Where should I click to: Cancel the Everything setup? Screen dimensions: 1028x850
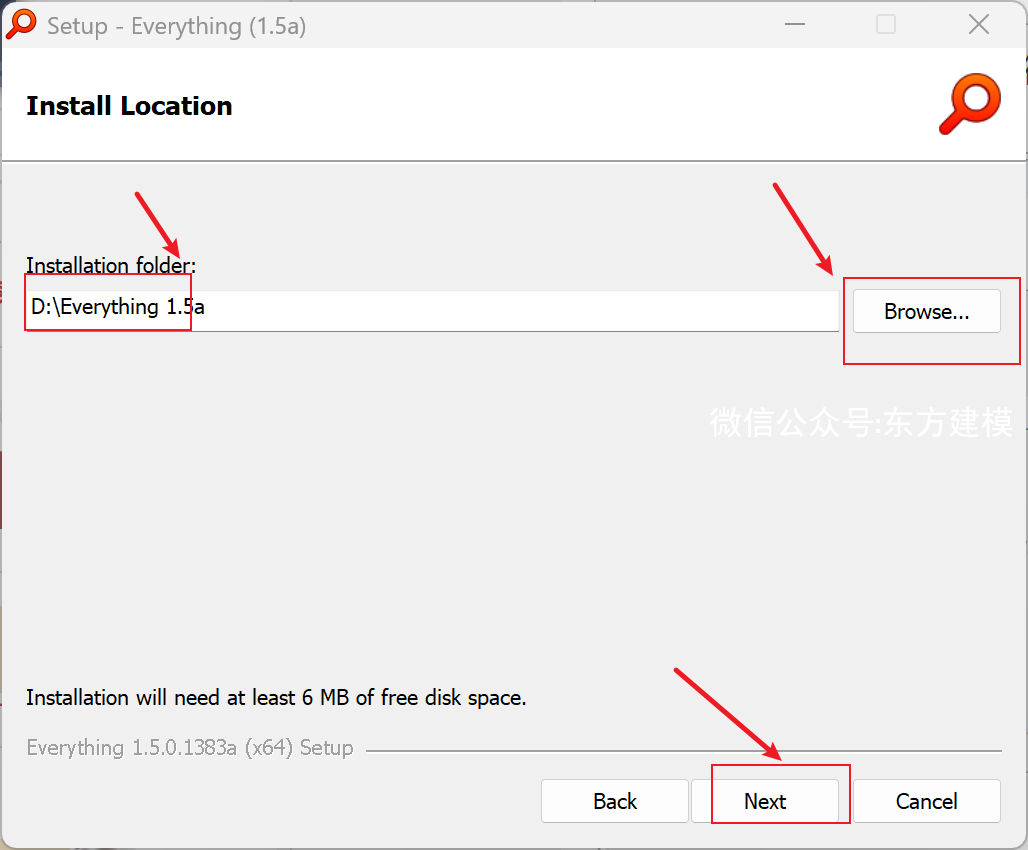[926, 801]
